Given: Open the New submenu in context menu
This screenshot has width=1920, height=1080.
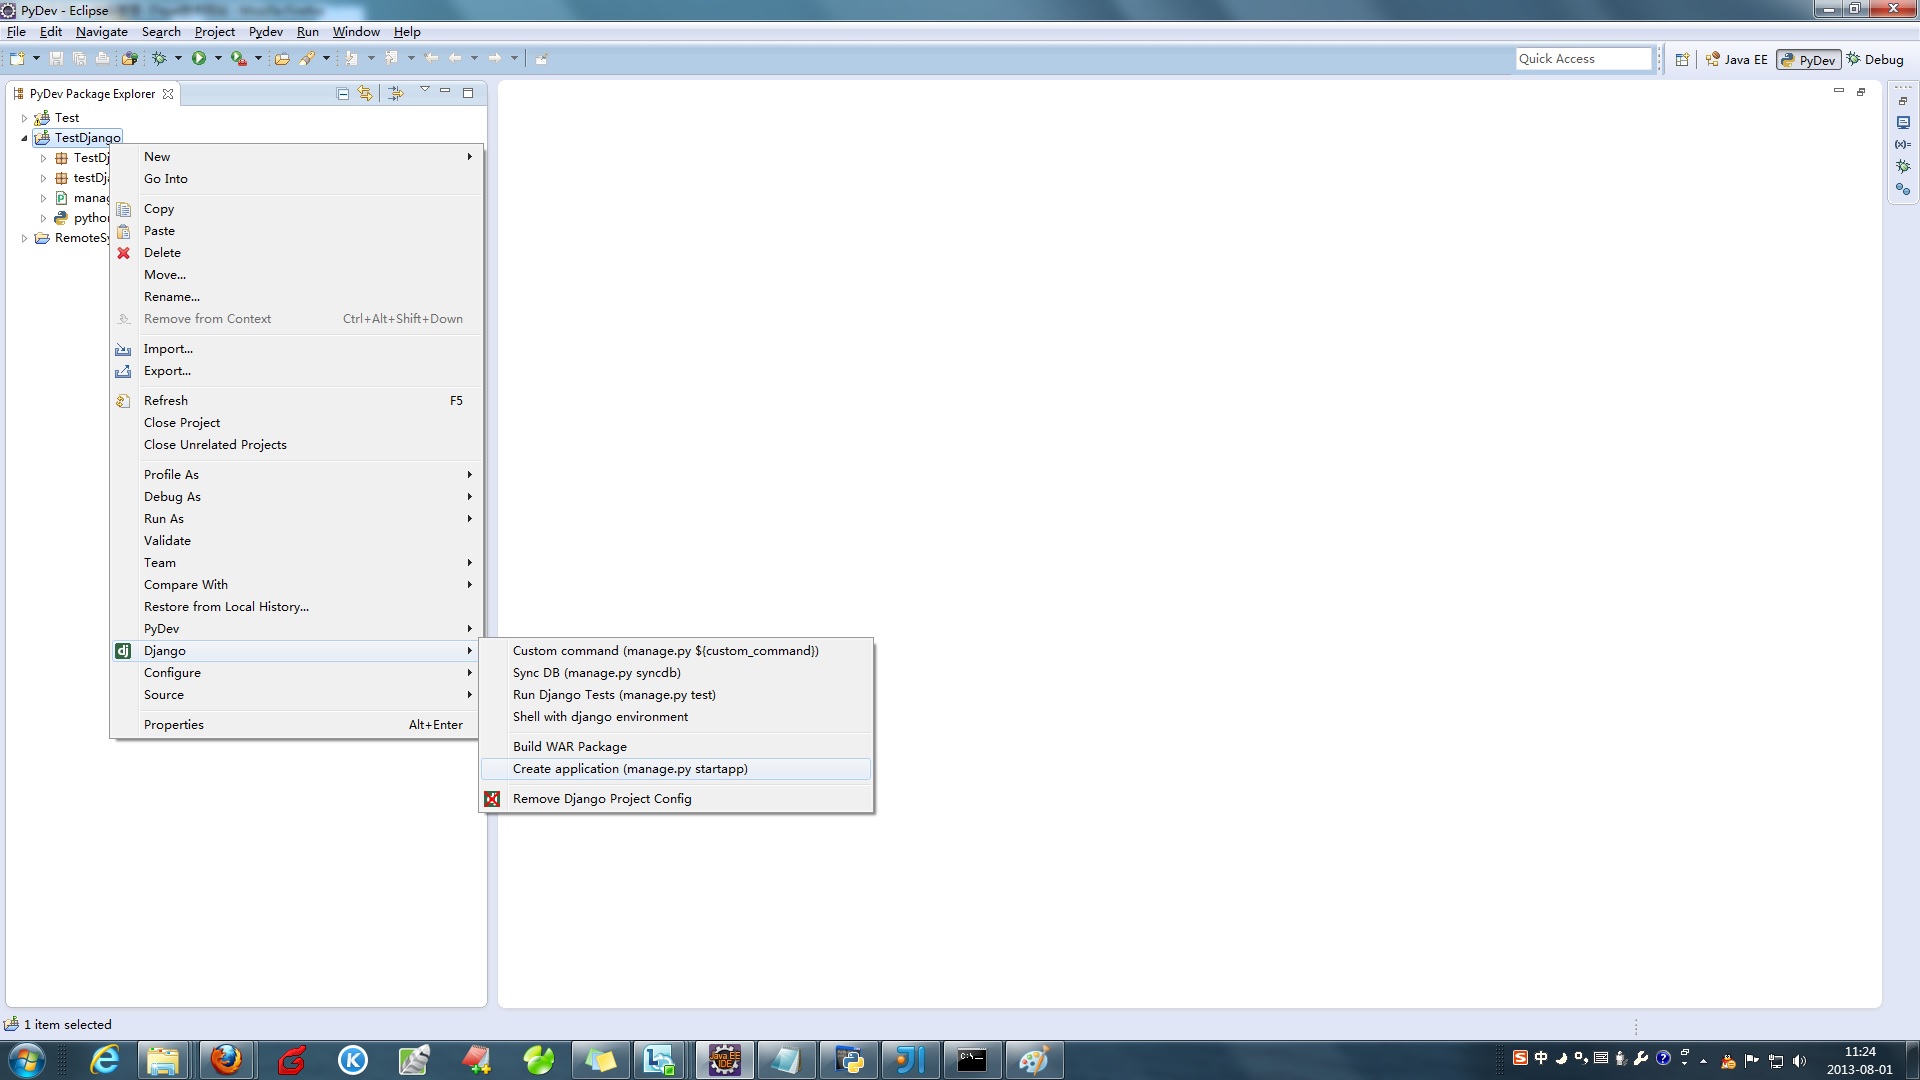Looking at the screenshot, I should [x=297, y=157].
